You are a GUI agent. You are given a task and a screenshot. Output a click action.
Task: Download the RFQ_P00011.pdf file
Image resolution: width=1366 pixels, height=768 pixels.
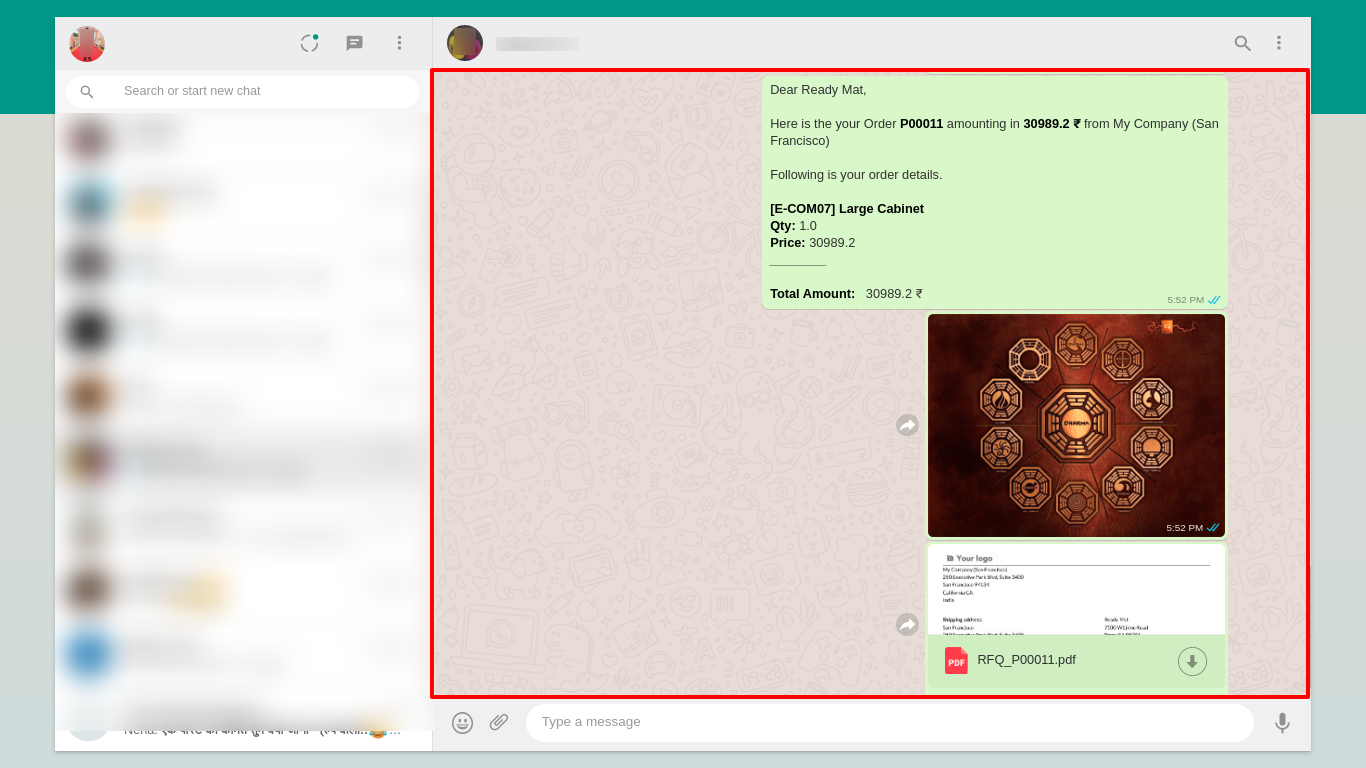click(1192, 661)
